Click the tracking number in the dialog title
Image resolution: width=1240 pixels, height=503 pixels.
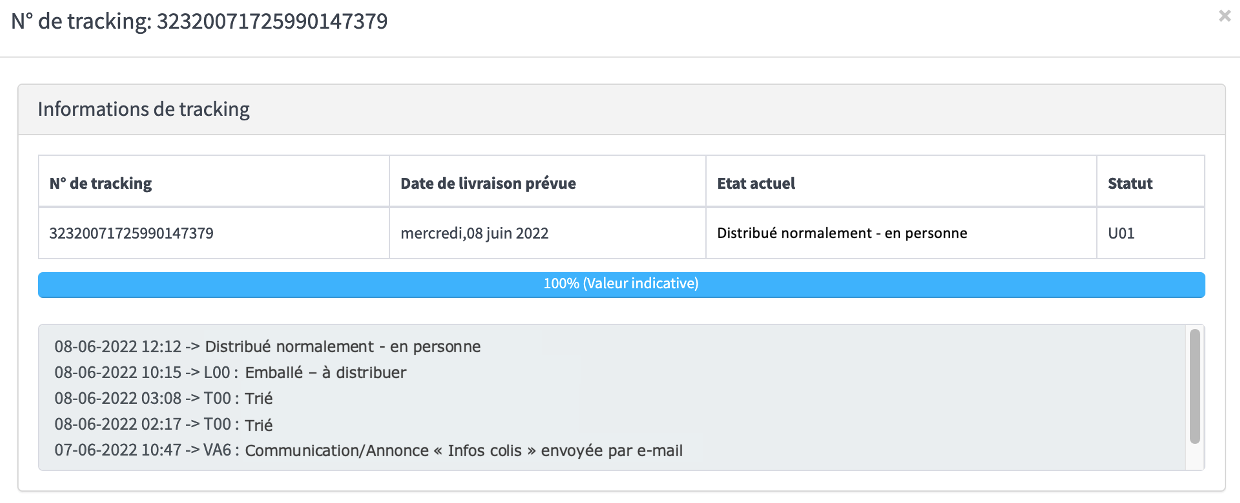tap(272, 21)
